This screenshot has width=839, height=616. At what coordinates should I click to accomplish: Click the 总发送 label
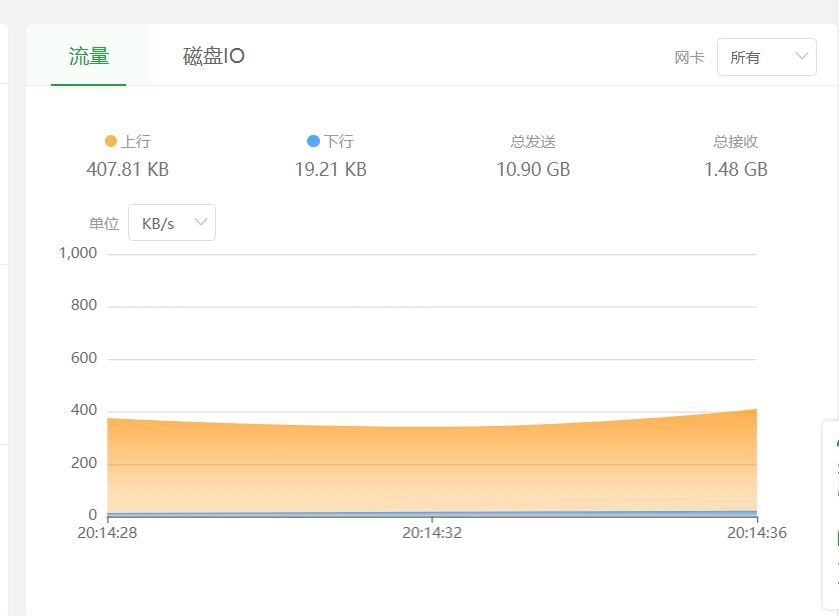[x=533, y=141]
